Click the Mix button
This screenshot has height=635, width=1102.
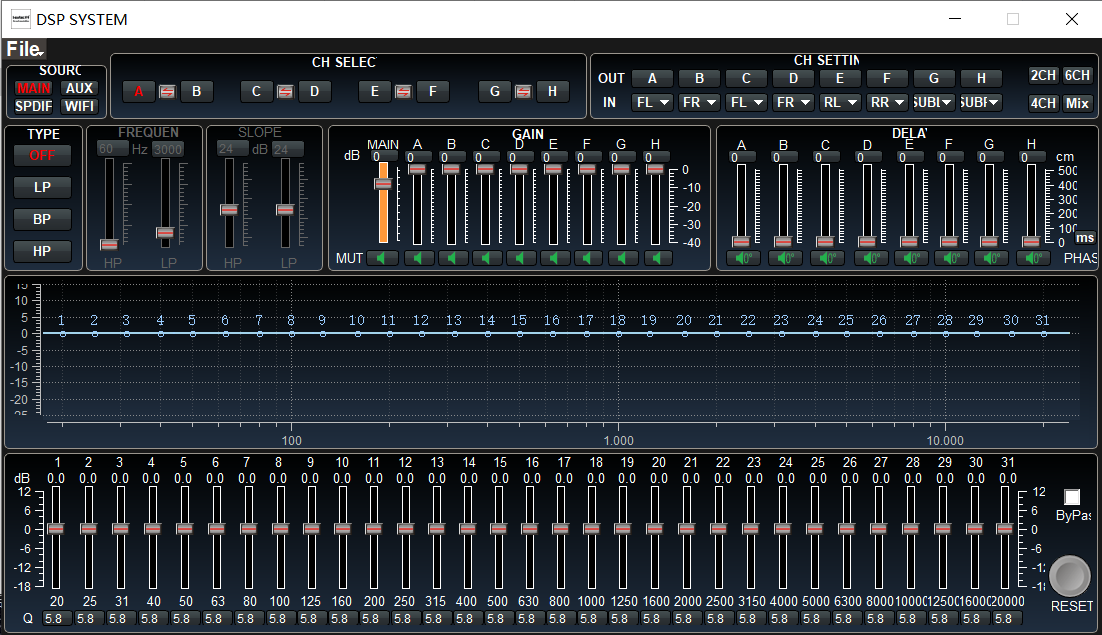[1077, 103]
